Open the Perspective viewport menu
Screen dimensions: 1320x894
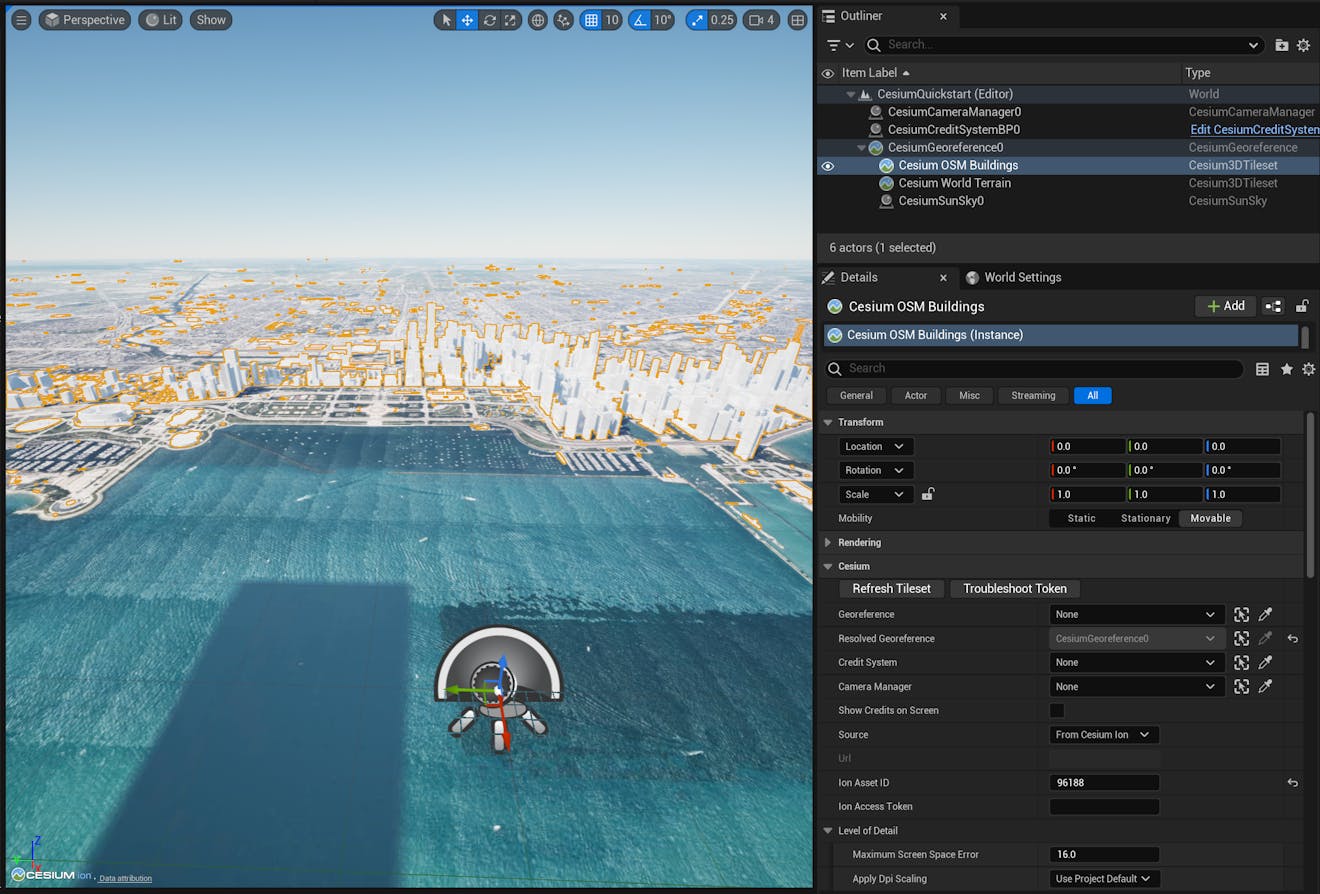(x=84, y=19)
